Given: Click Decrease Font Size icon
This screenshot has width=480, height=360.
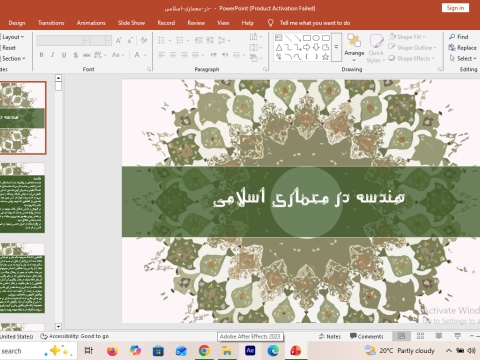Looking at the screenshot, I should click(x=130, y=40).
